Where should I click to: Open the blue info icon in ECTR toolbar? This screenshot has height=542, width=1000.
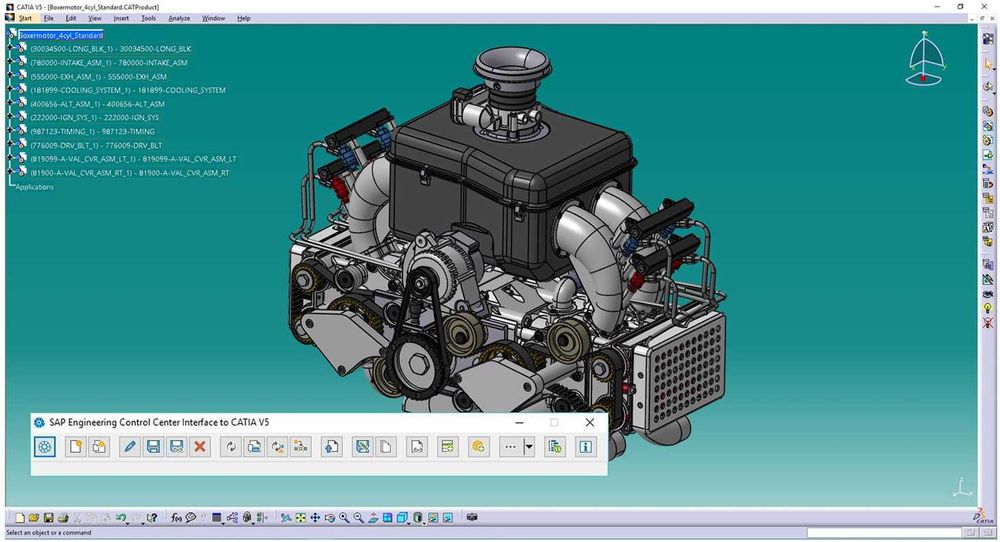[585, 447]
